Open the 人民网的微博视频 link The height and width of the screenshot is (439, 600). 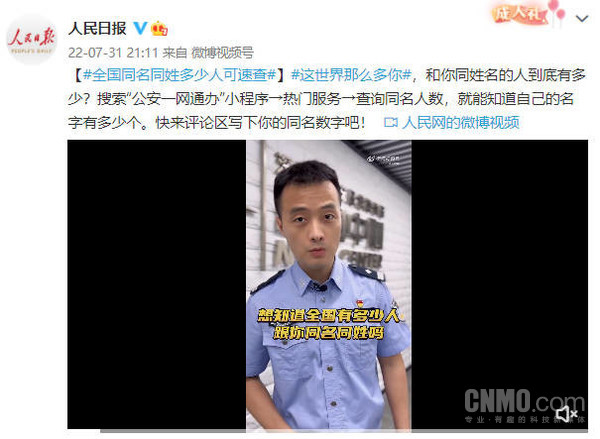point(460,122)
